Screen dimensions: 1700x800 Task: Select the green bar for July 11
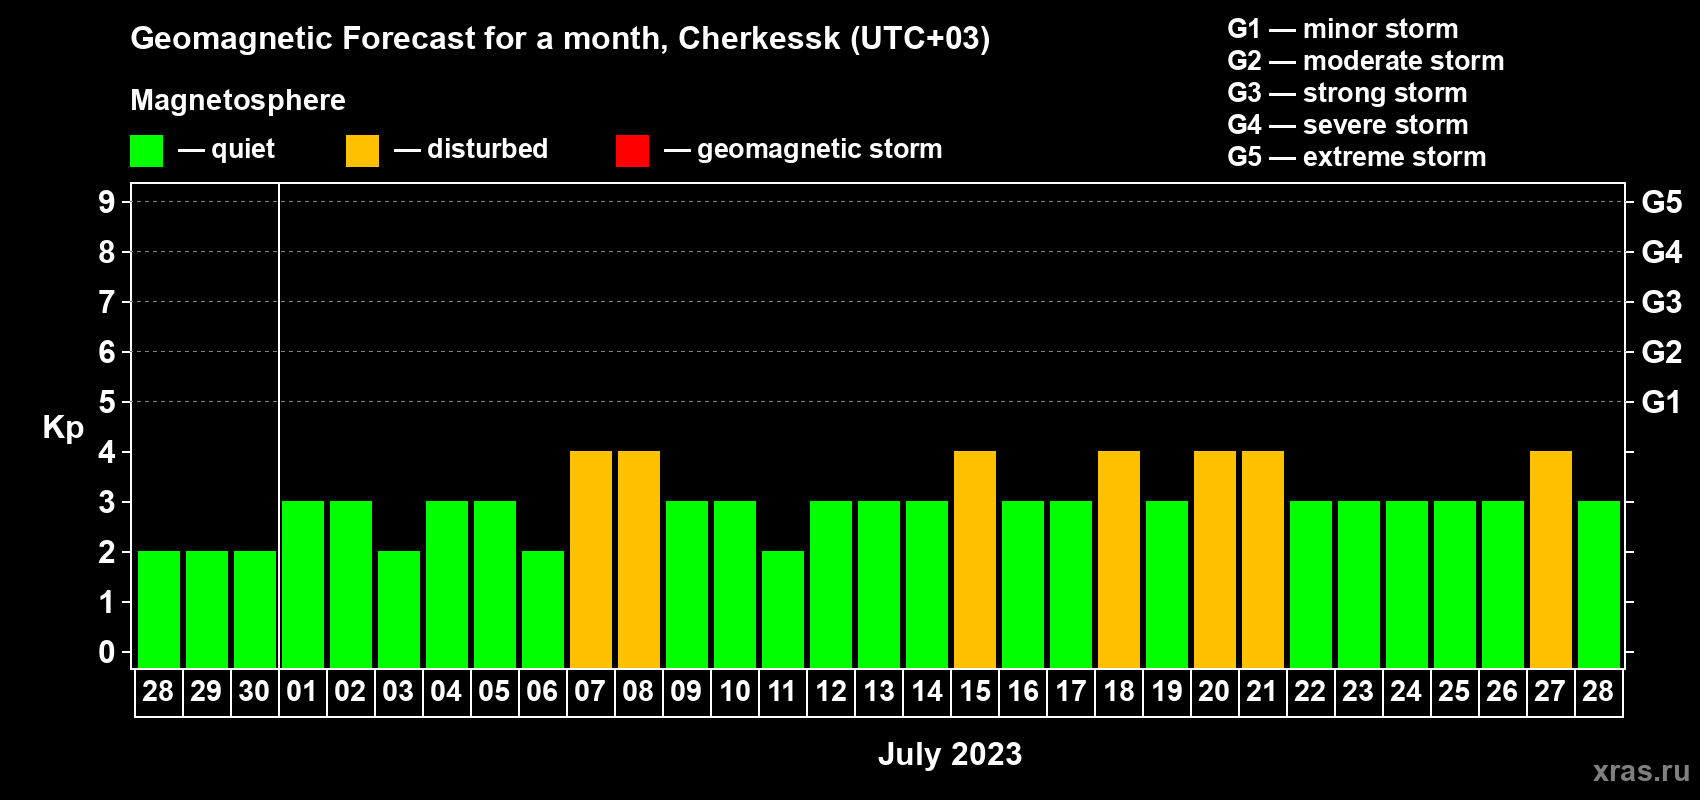783,610
